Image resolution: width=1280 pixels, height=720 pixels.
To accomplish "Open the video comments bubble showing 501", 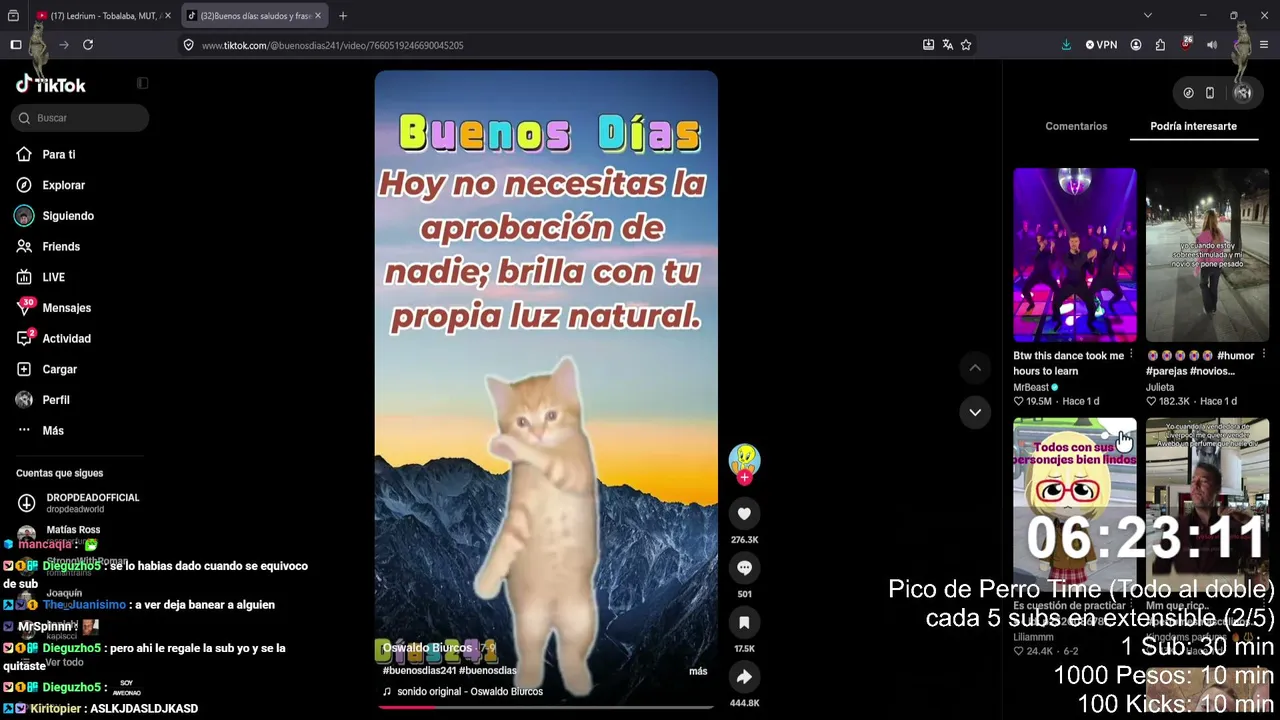I will pyautogui.click(x=744, y=568).
